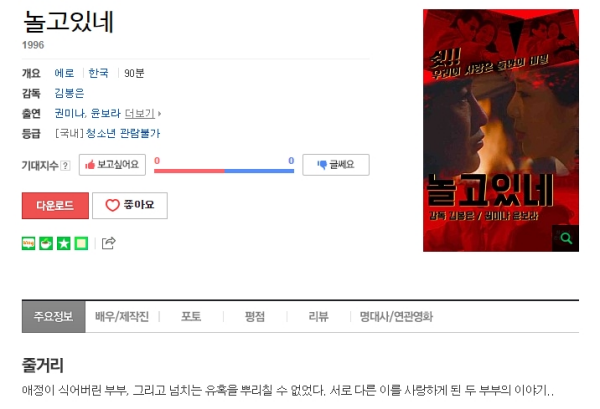600x409 pixels.
Task: Share to Naver cafe via coffee cup icon
Action: [x=46, y=243]
